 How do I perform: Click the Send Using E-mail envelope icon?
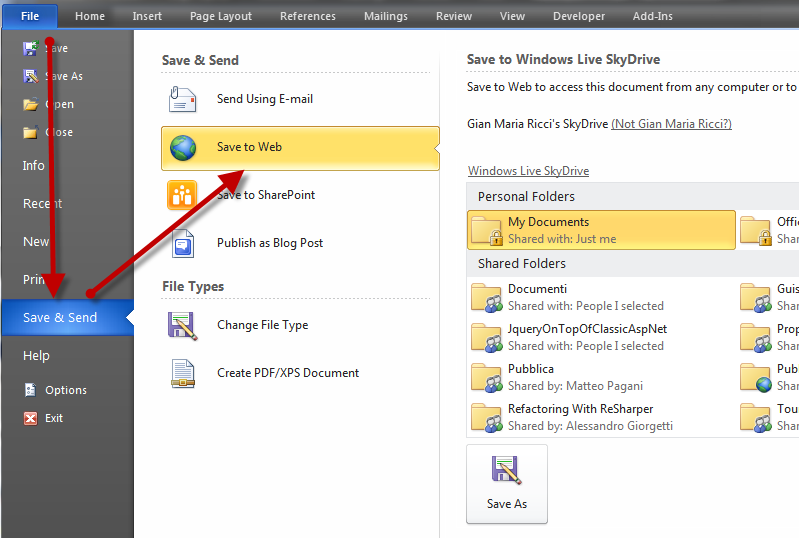[x=182, y=99]
